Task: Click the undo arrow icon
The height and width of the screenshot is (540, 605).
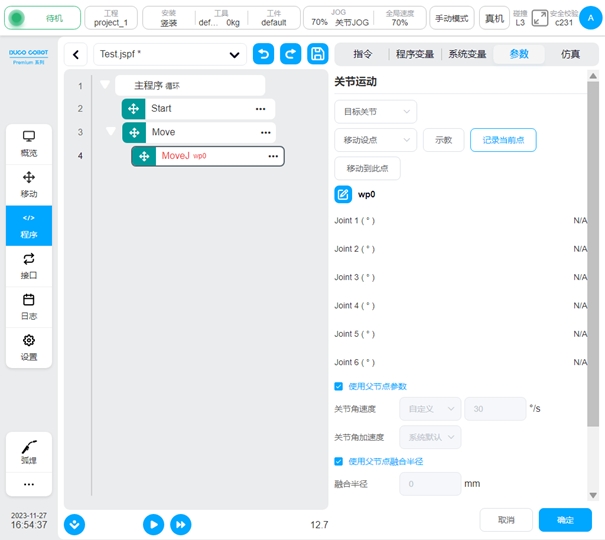Action: coord(263,55)
